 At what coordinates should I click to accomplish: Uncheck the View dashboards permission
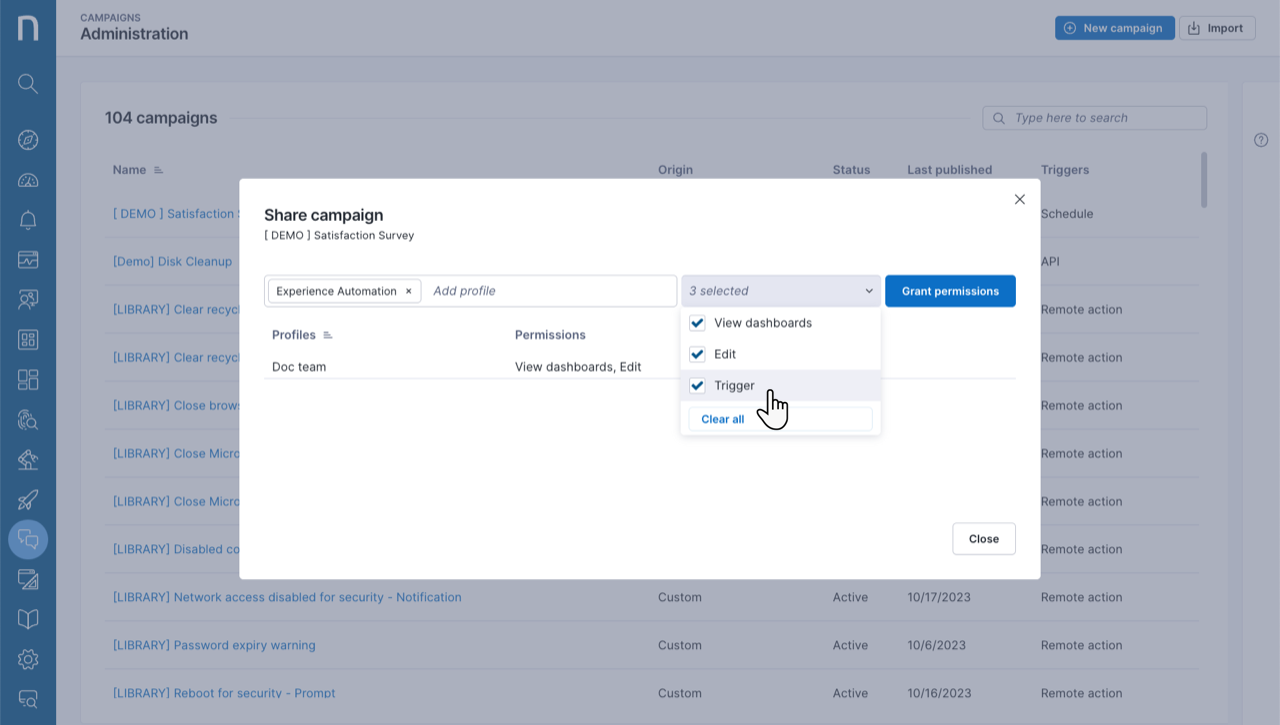tap(698, 323)
